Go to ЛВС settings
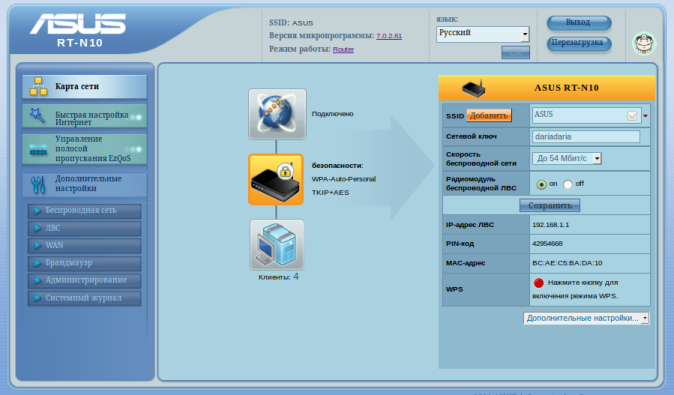The height and width of the screenshot is (395, 674). [85, 228]
